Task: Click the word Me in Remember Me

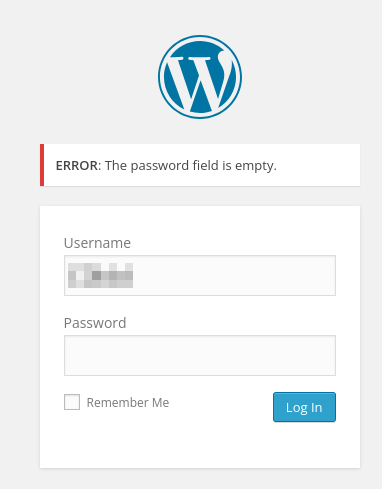Action: tap(161, 403)
